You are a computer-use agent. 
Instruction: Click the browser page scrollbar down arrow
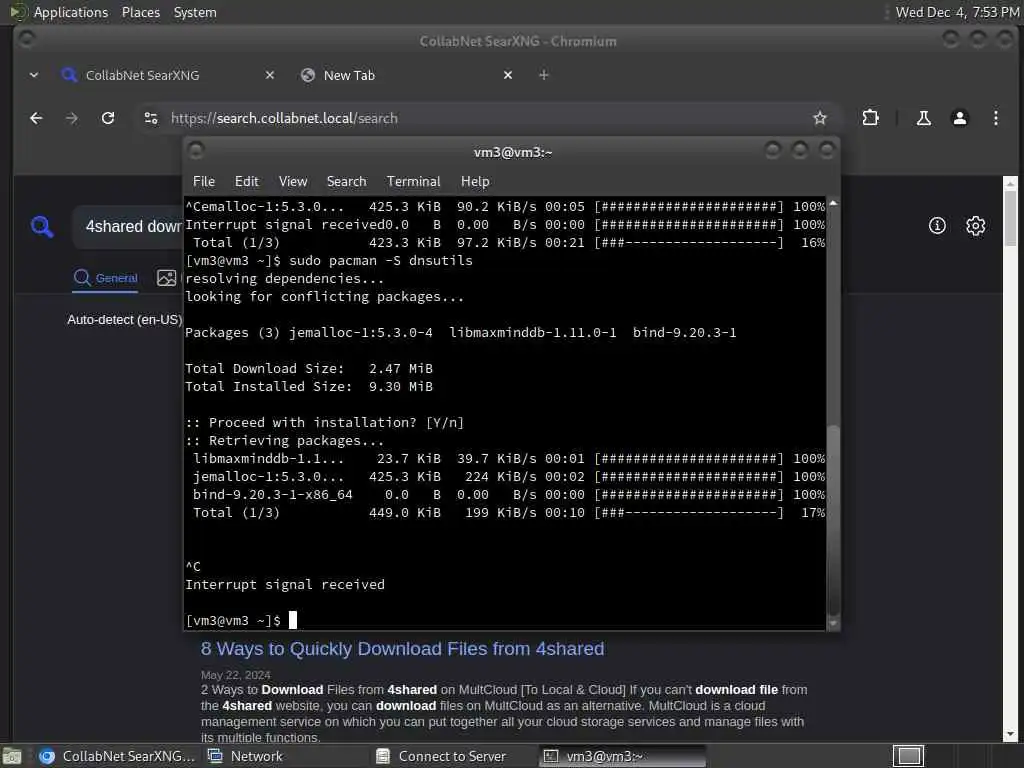coord(1010,734)
